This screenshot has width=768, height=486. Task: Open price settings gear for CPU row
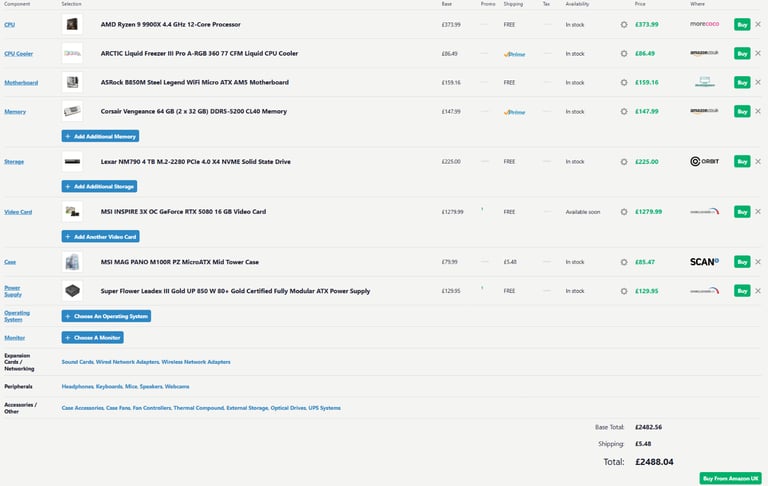tap(624, 24)
